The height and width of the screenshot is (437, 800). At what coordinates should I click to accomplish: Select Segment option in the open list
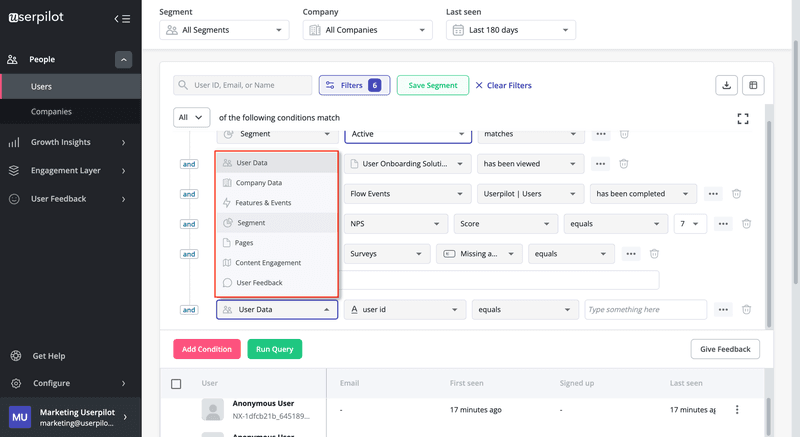[277, 223]
